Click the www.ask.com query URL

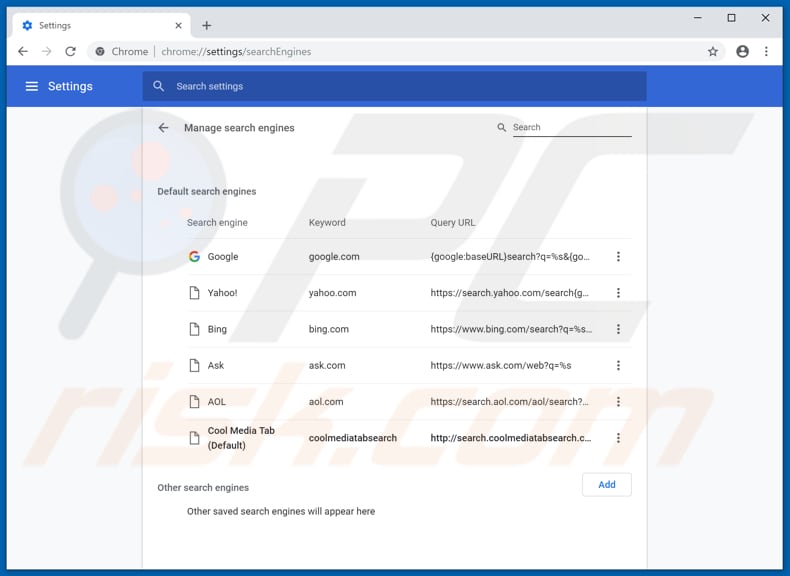pyautogui.click(x=501, y=365)
